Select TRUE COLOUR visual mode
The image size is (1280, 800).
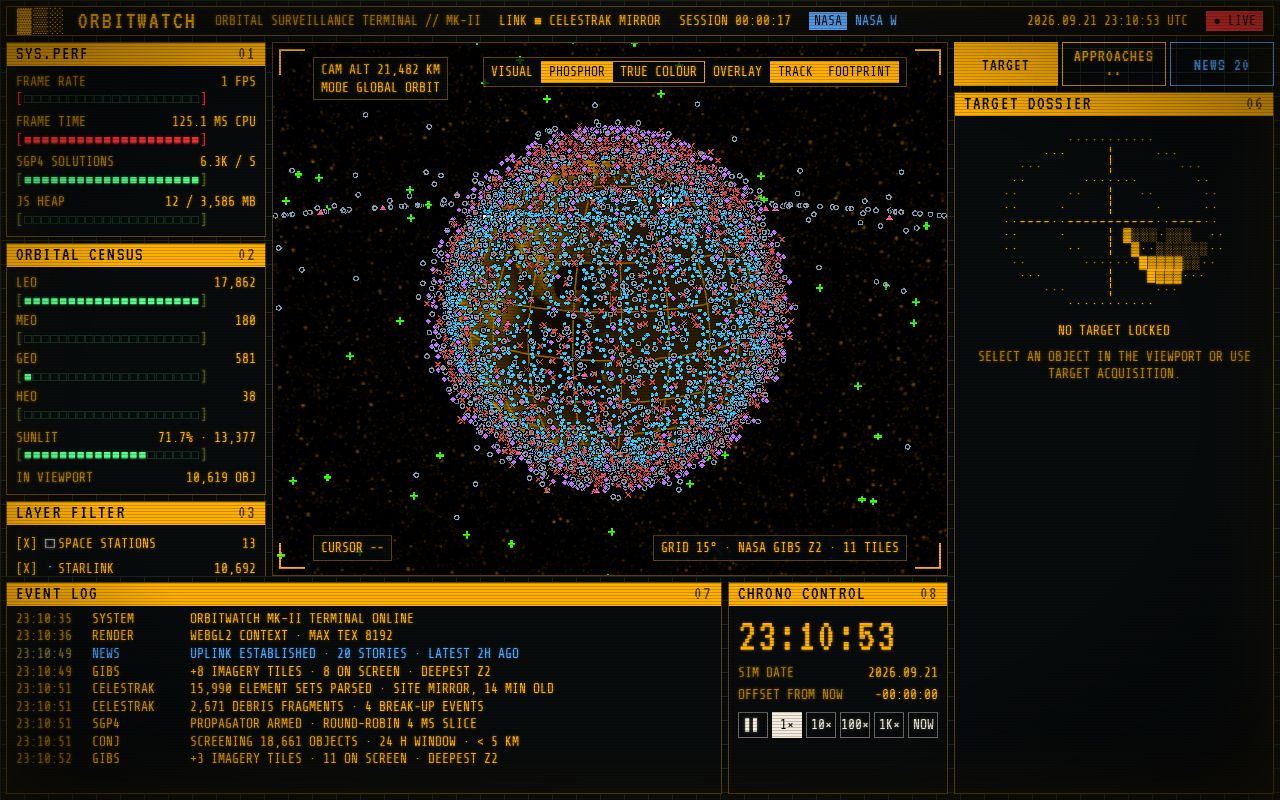(x=658, y=72)
